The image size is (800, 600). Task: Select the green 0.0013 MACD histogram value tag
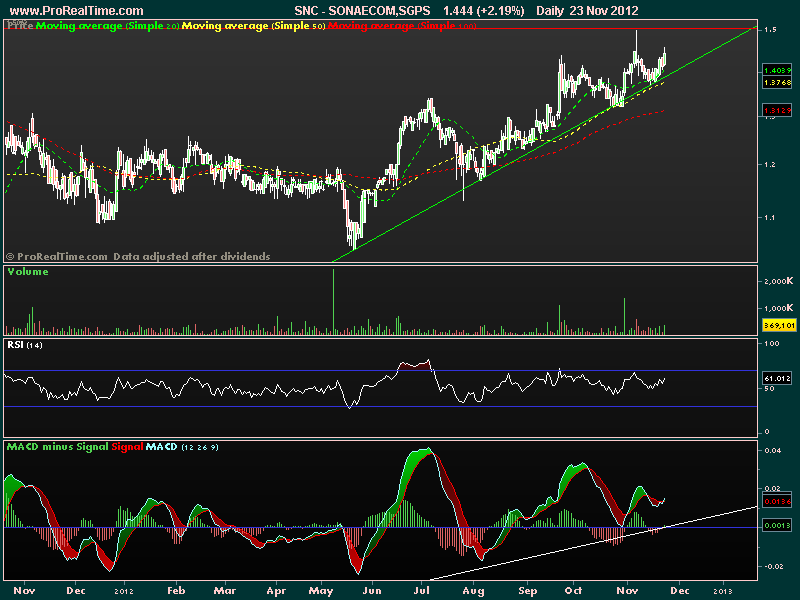coord(777,526)
